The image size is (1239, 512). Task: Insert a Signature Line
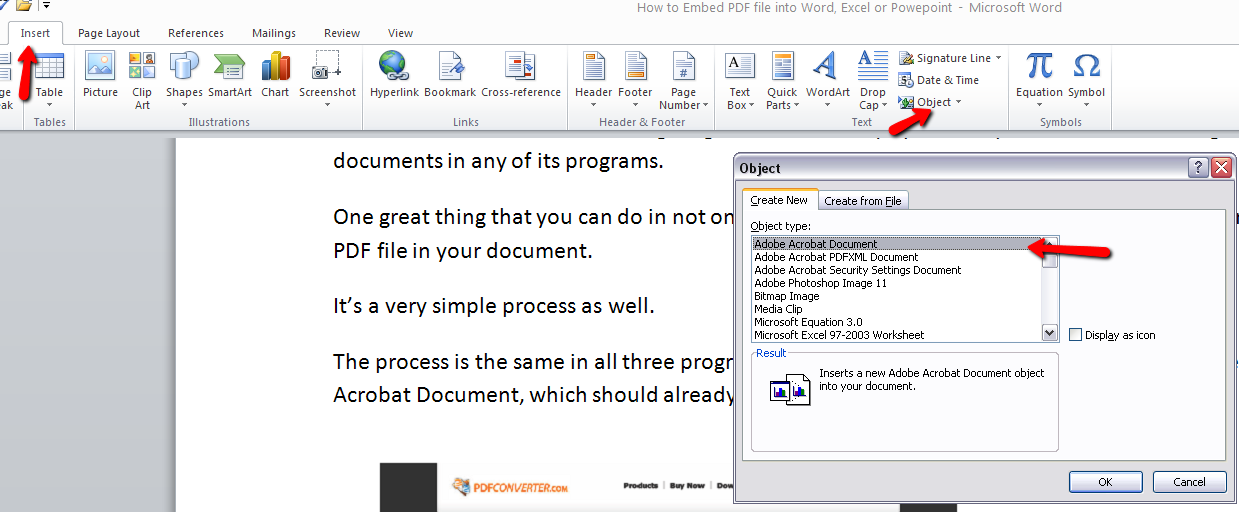tap(944, 58)
